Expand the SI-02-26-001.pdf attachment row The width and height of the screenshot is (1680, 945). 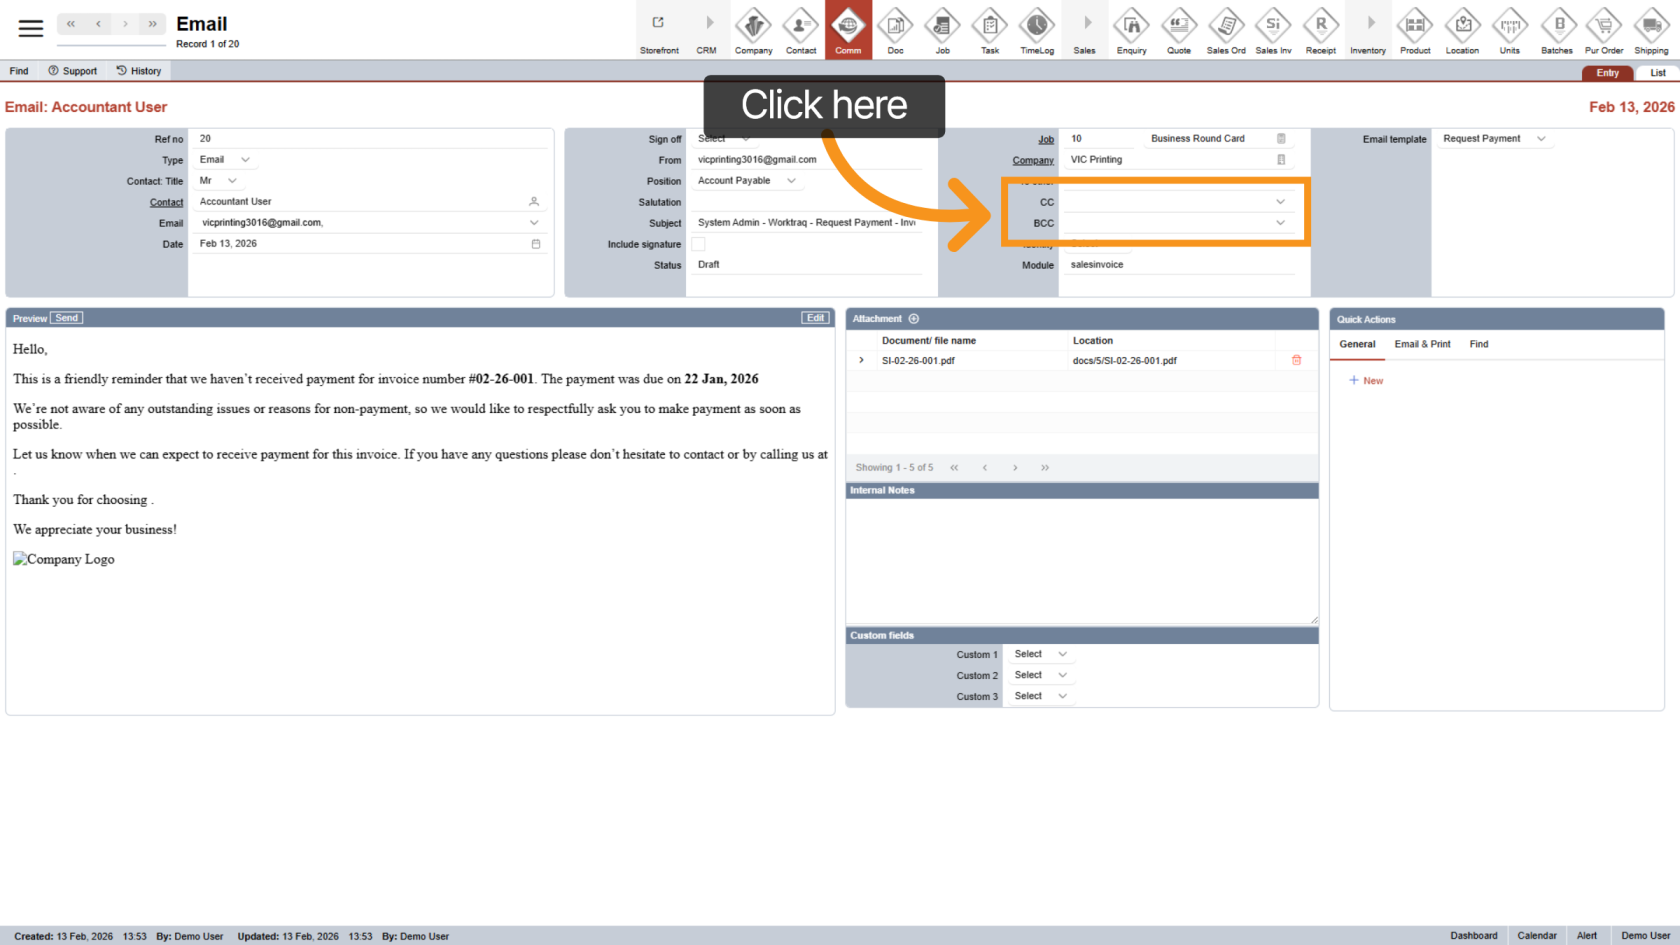pyautogui.click(x=861, y=360)
